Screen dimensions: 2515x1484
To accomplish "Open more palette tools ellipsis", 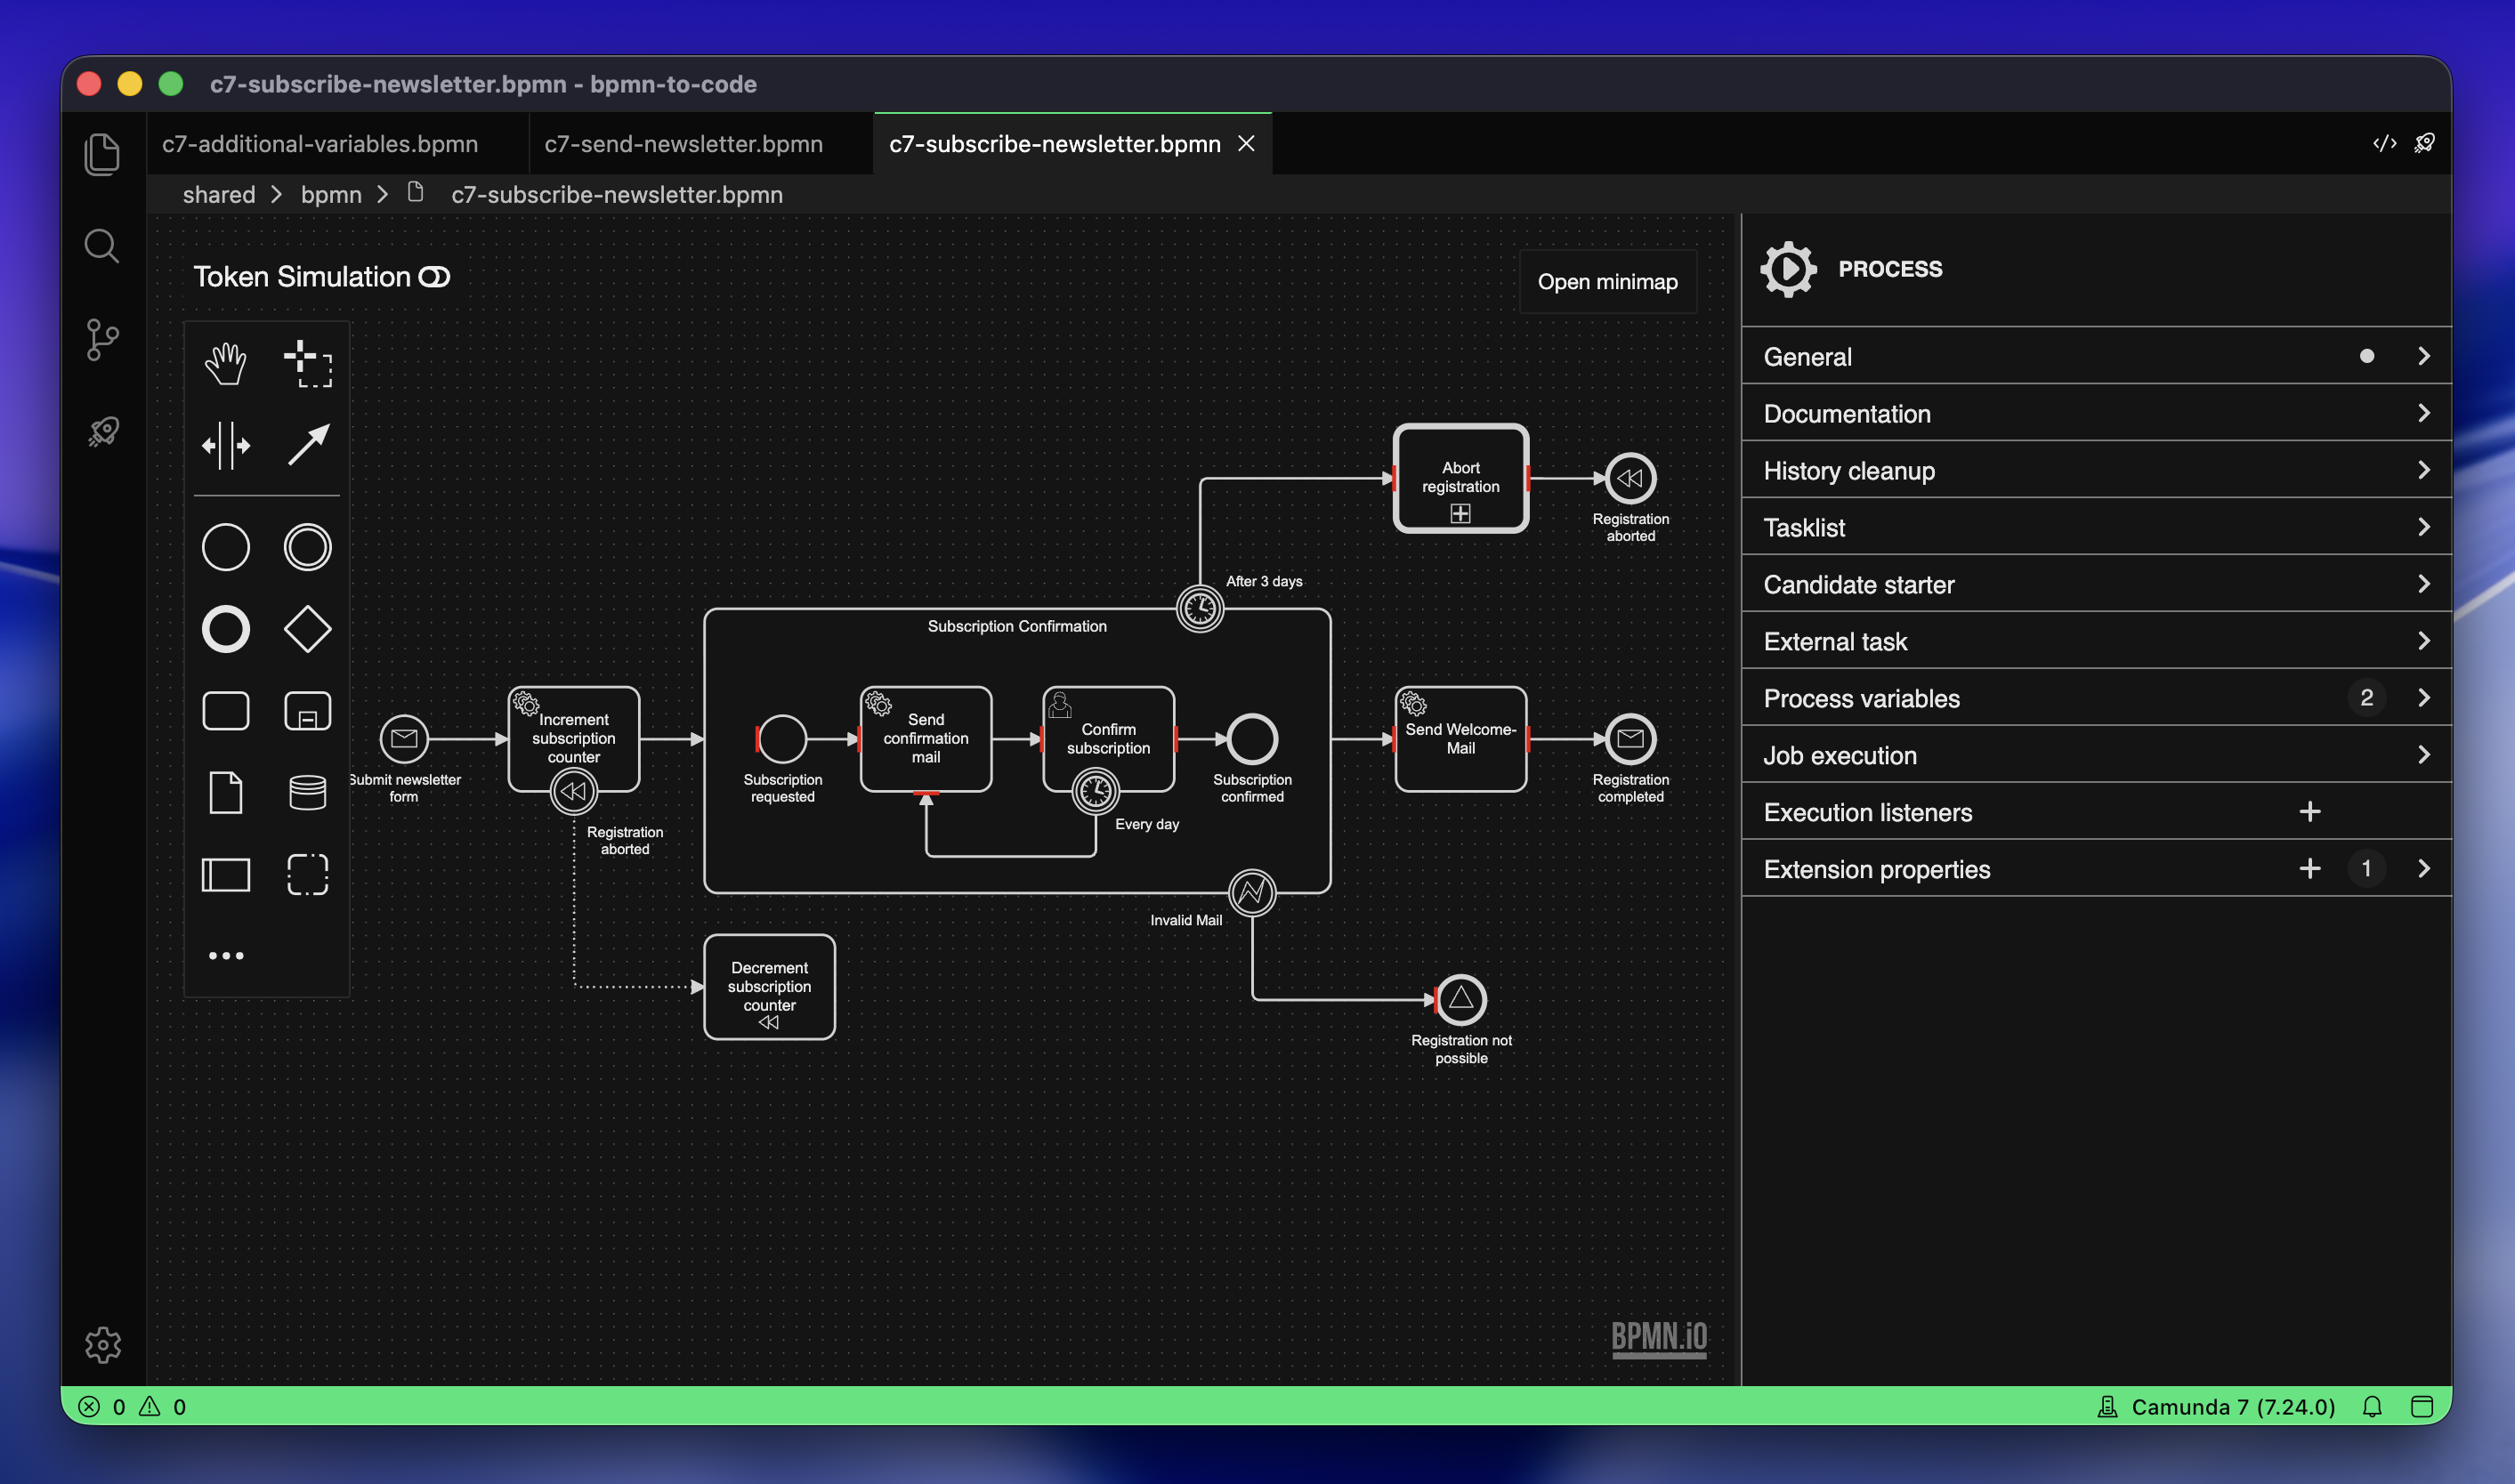I will click(x=225, y=956).
